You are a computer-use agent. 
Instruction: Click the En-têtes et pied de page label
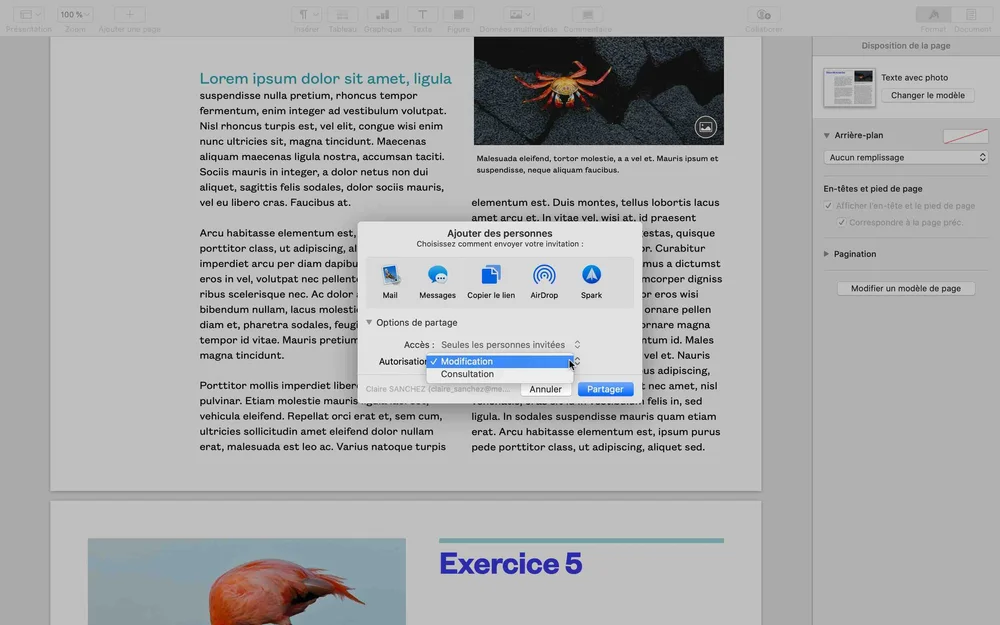click(872, 189)
